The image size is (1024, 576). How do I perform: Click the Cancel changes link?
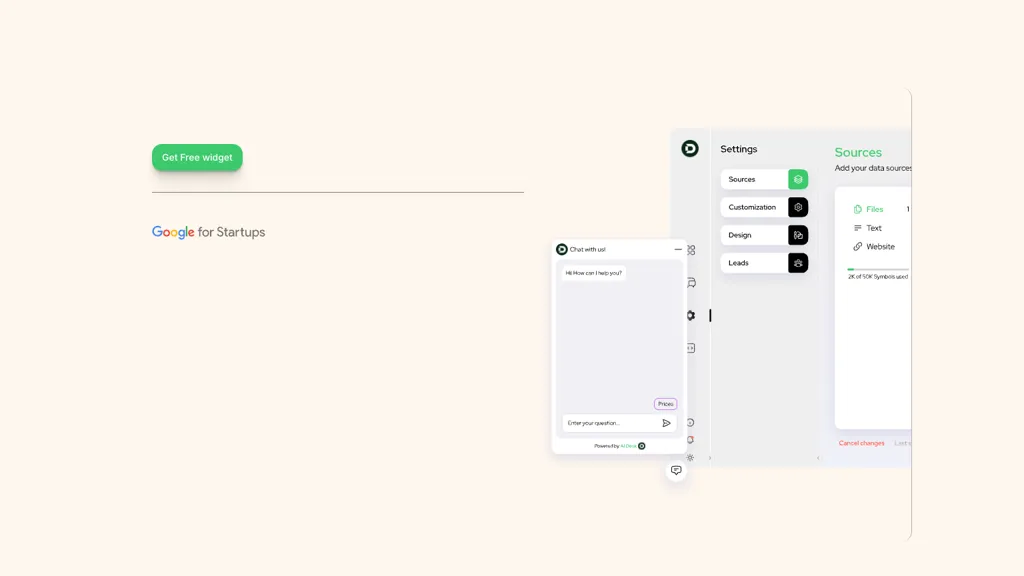[x=861, y=443]
